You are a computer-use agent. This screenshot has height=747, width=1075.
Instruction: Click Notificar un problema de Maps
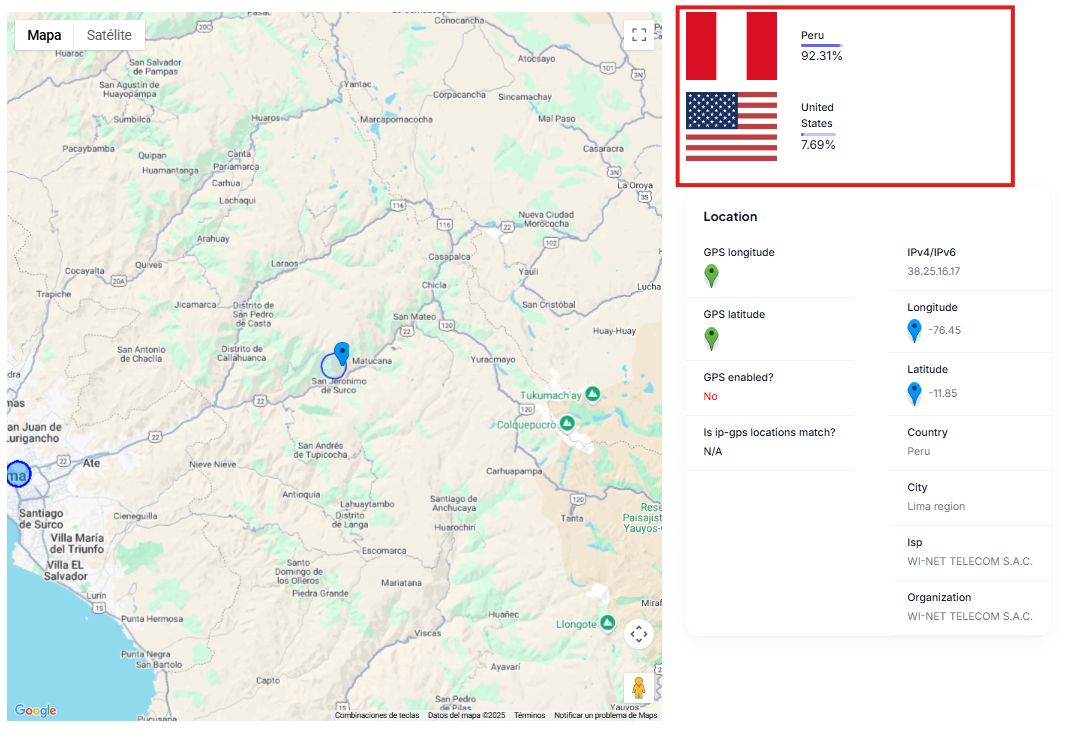[x=605, y=715]
